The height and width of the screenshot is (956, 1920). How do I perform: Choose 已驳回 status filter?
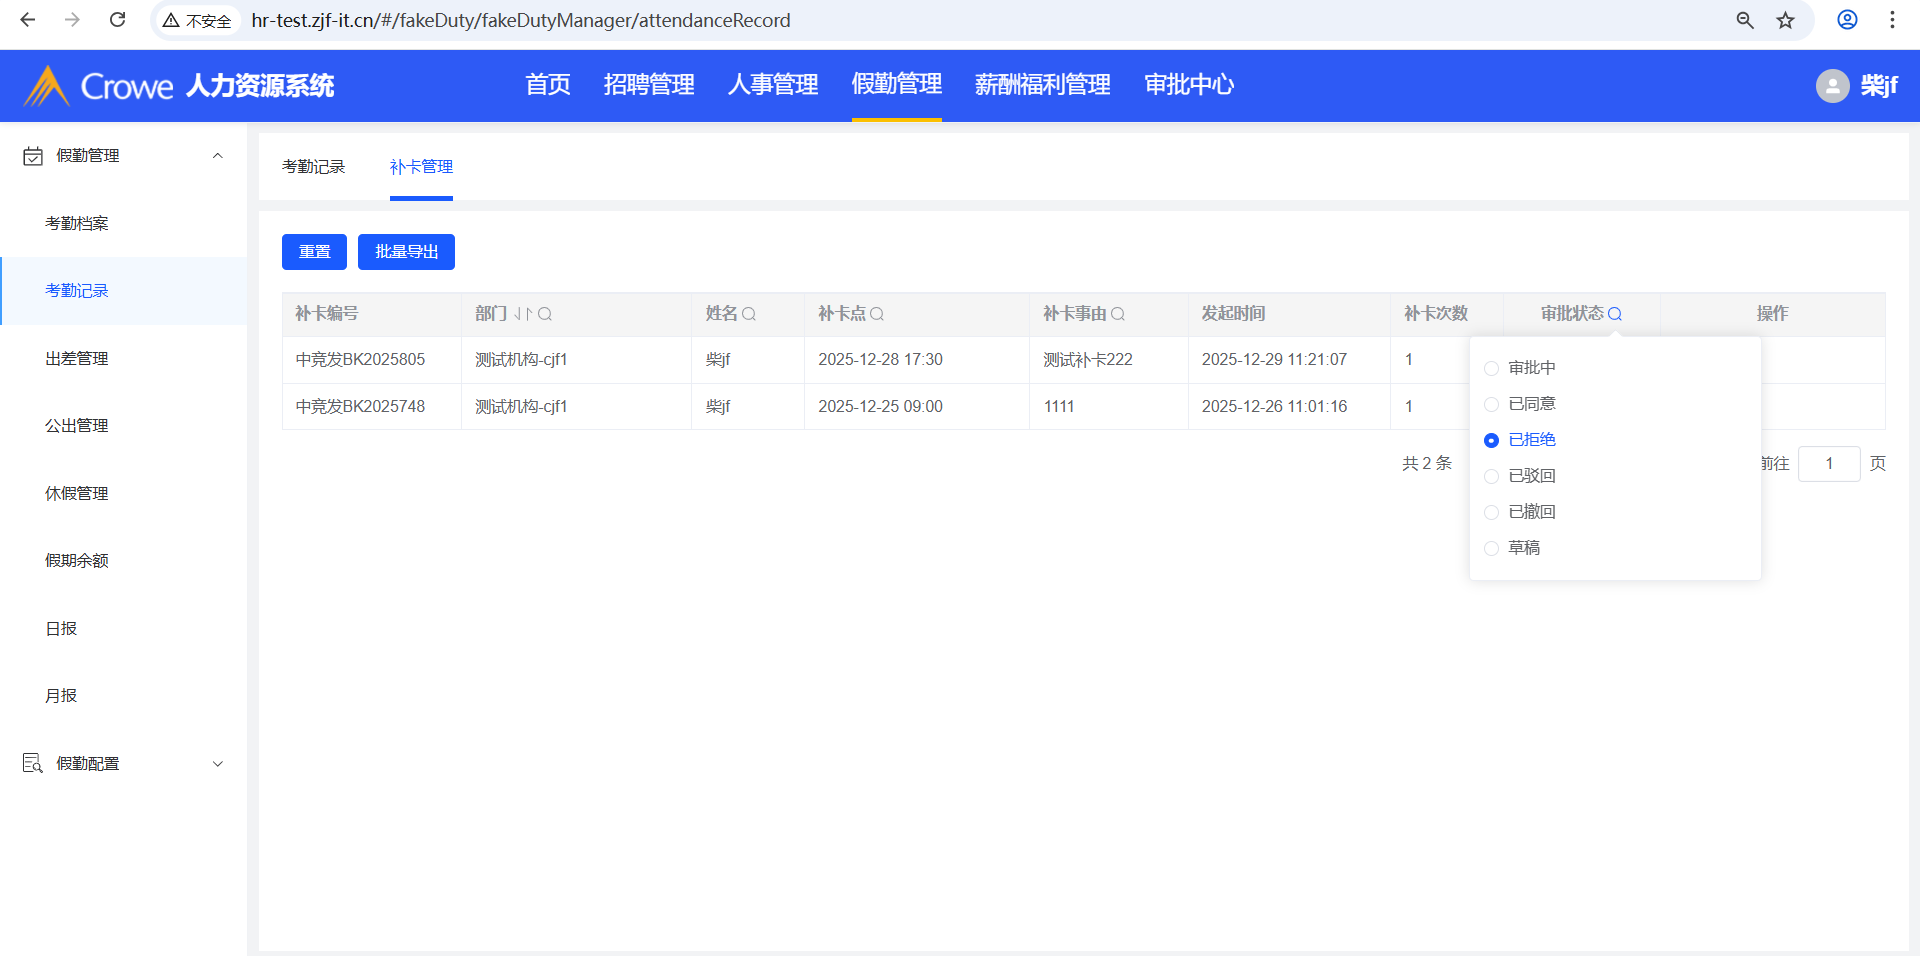(x=1492, y=476)
